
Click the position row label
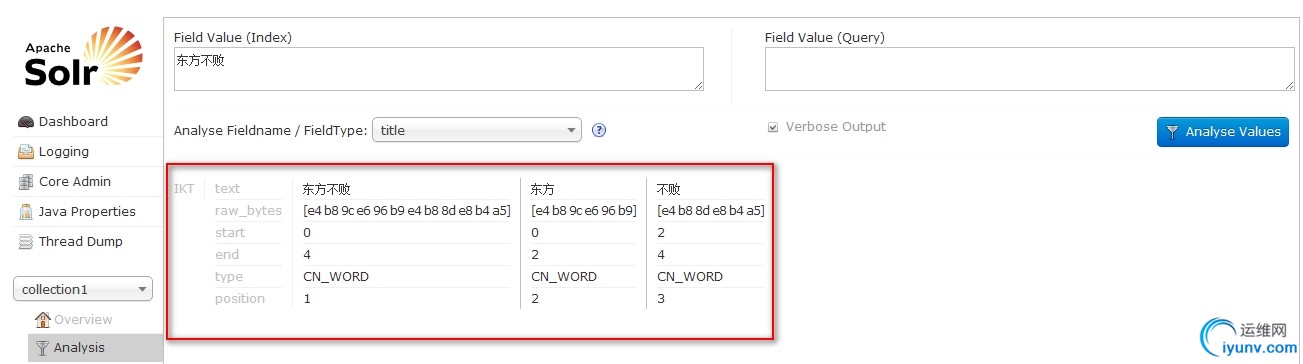pos(240,299)
